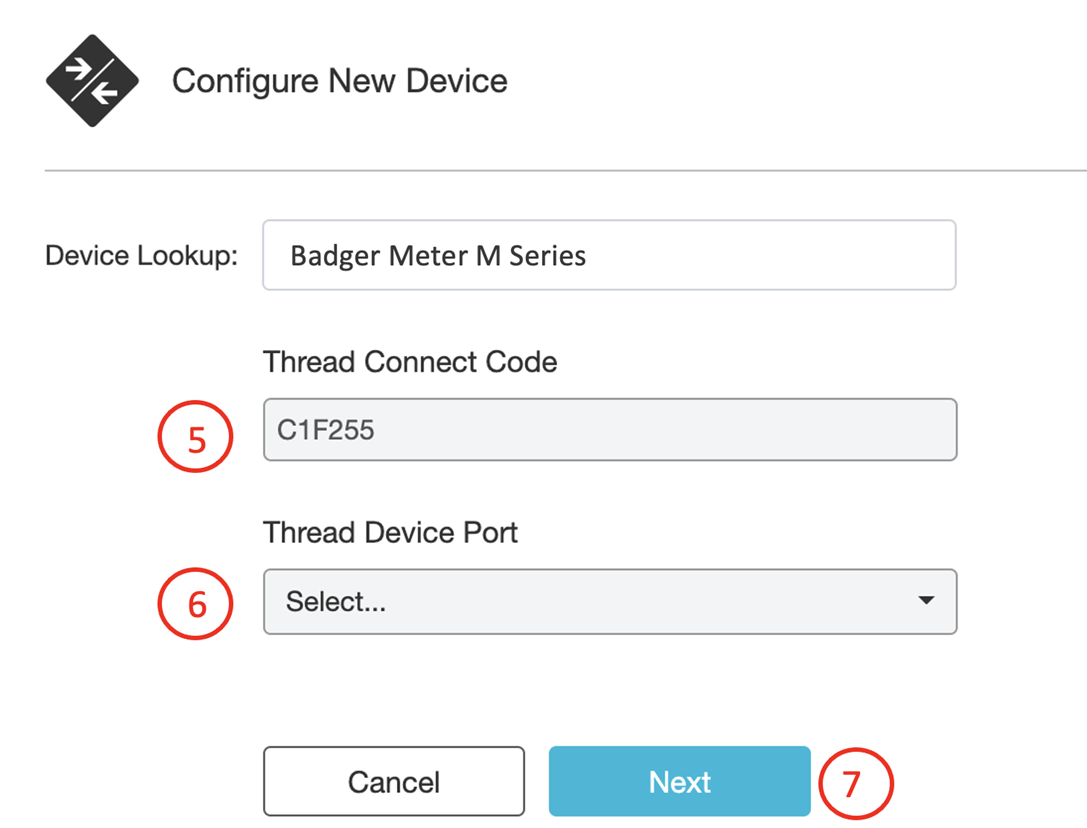Click the red circled number 7 marker
The height and width of the screenshot is (828, 1087).
pos(853,783)
